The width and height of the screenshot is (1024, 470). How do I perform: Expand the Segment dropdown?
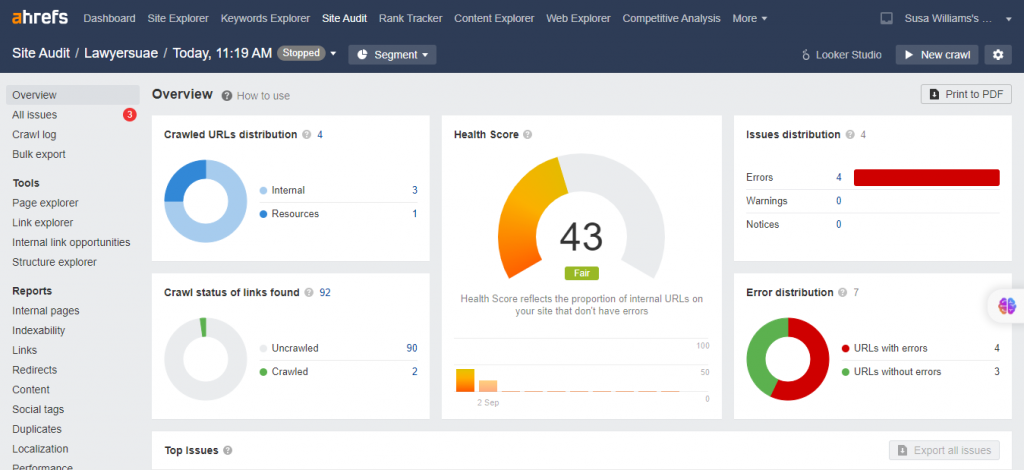tap(392, 55)
